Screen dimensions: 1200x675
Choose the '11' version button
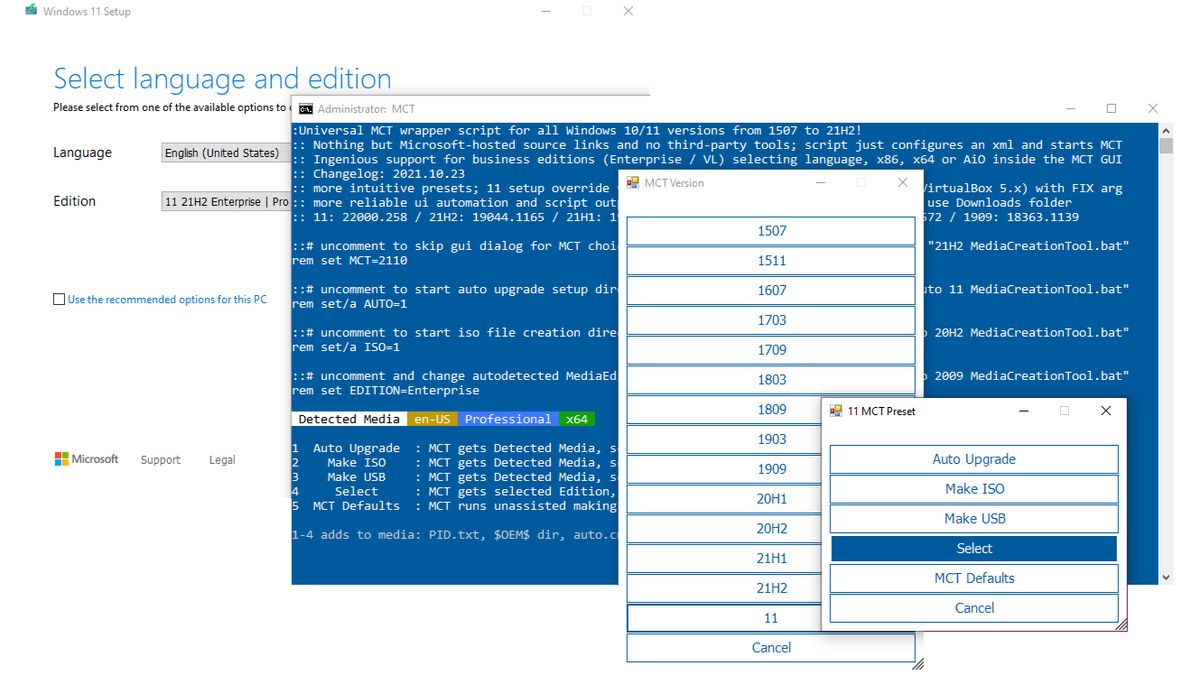tap(770, 617)
